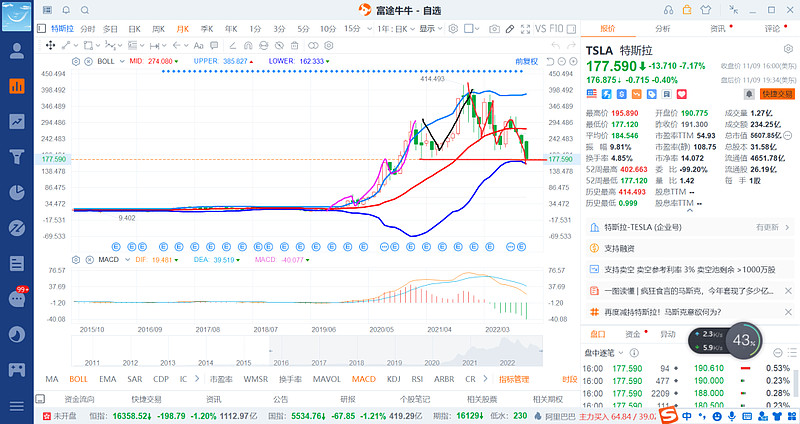
Task: Open the stock screener funnel sidebar icon
Action: click(17, 157)
